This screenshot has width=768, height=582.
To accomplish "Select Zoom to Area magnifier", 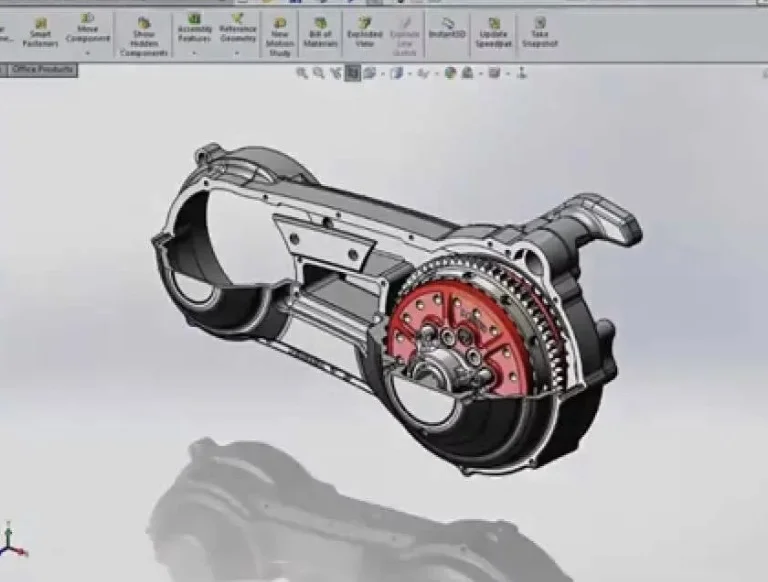I will click(319, 73).
